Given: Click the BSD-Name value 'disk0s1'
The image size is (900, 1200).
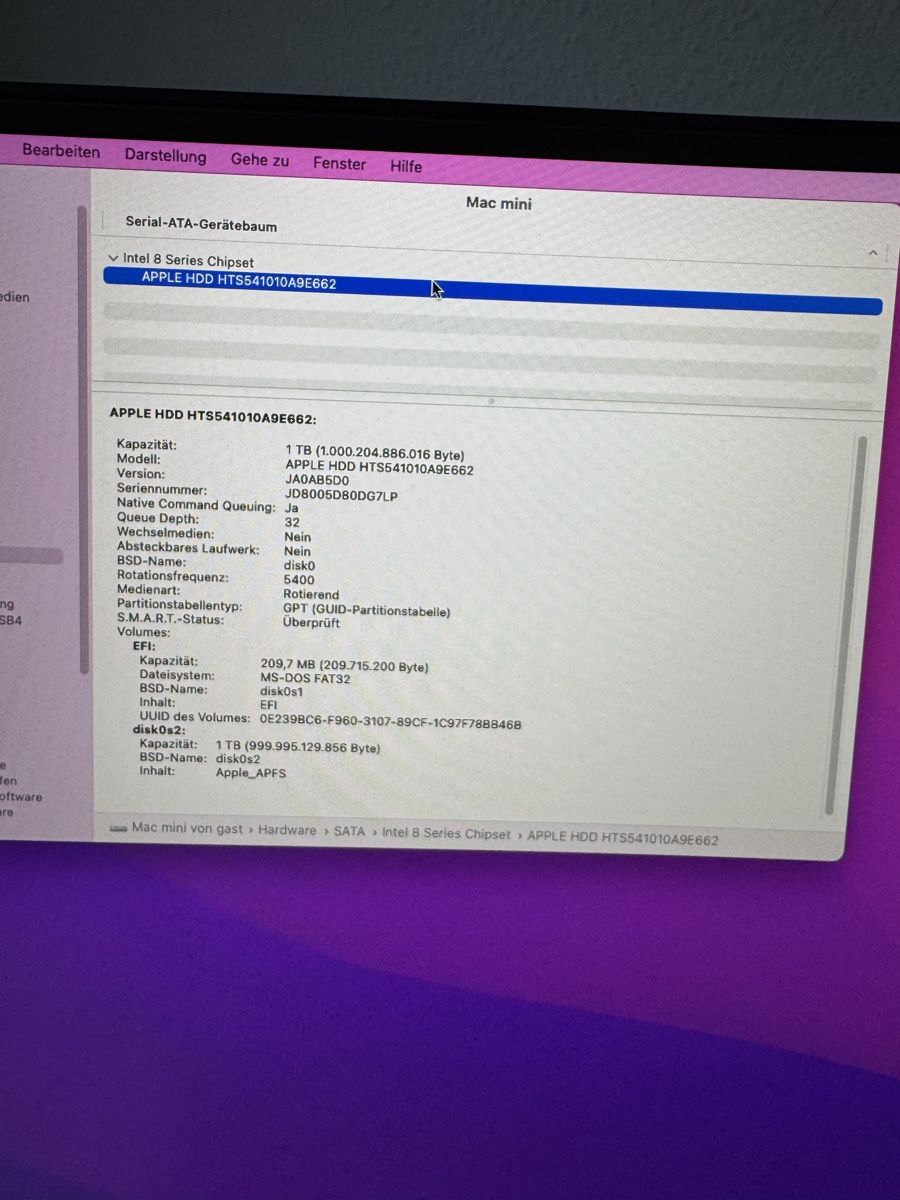Looking at the screenshot, I should coord(281,691).
